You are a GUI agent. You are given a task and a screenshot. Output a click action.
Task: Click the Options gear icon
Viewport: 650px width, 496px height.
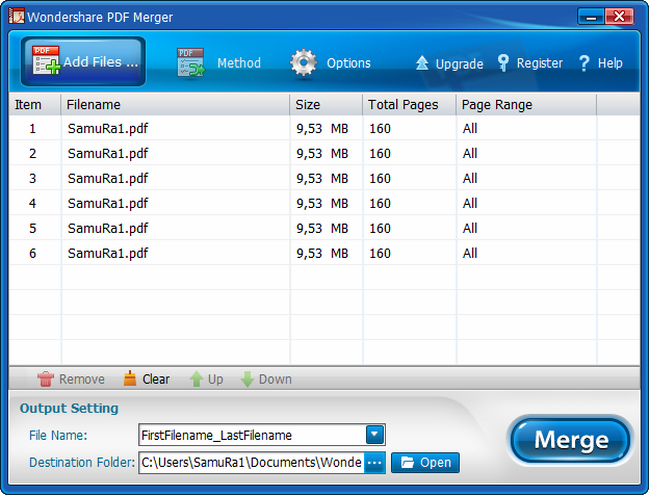303,63
